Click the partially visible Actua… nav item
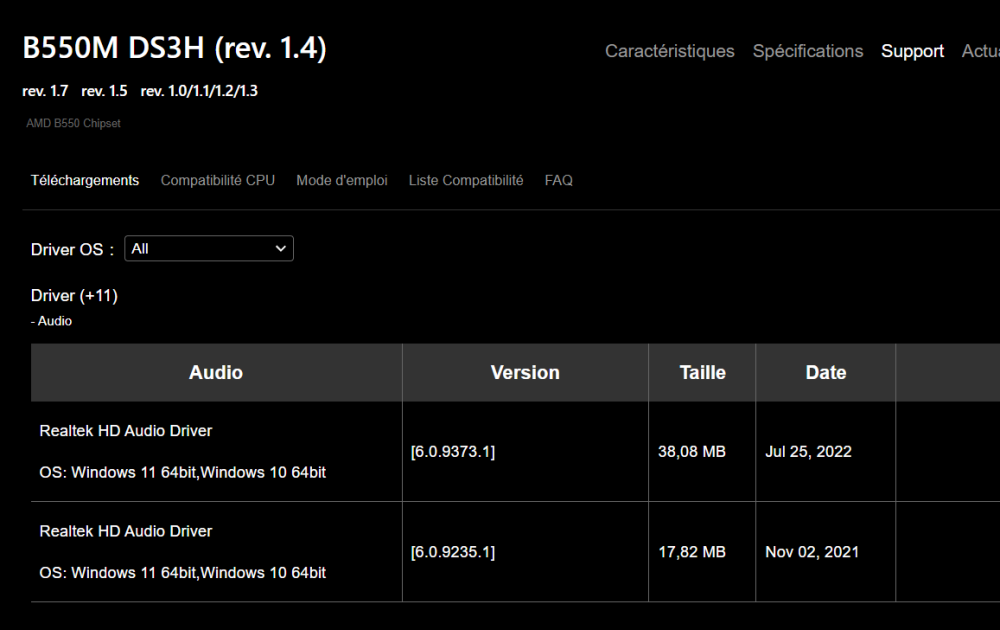This screenshot has width=1000, height=630. click(980, 51)
